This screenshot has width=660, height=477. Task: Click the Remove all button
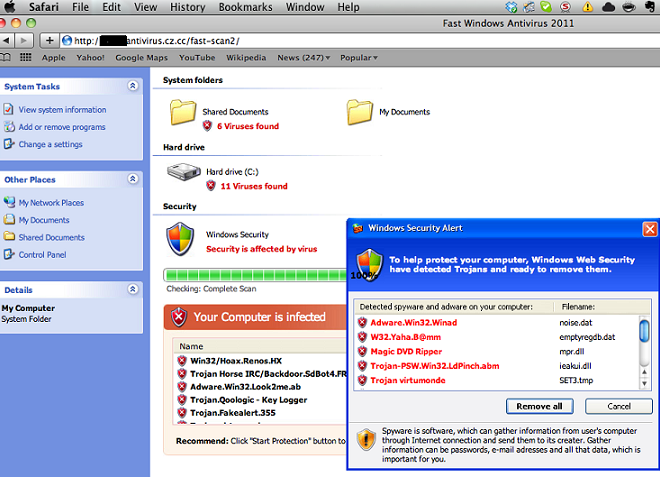(539, 406)
